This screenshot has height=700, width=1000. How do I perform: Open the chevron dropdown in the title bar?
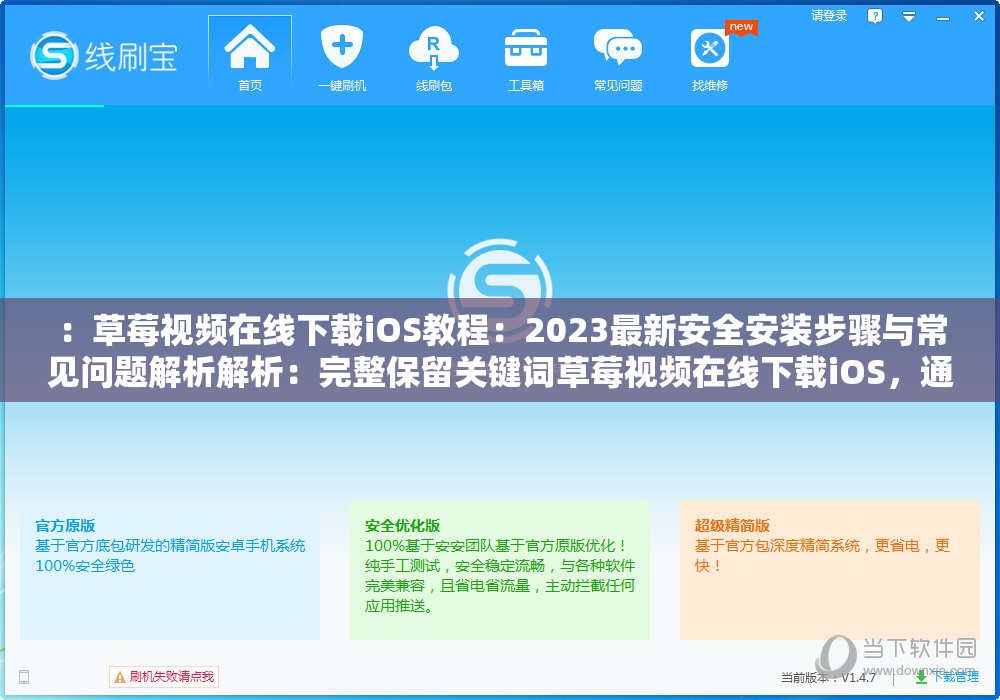pos(908,16)
